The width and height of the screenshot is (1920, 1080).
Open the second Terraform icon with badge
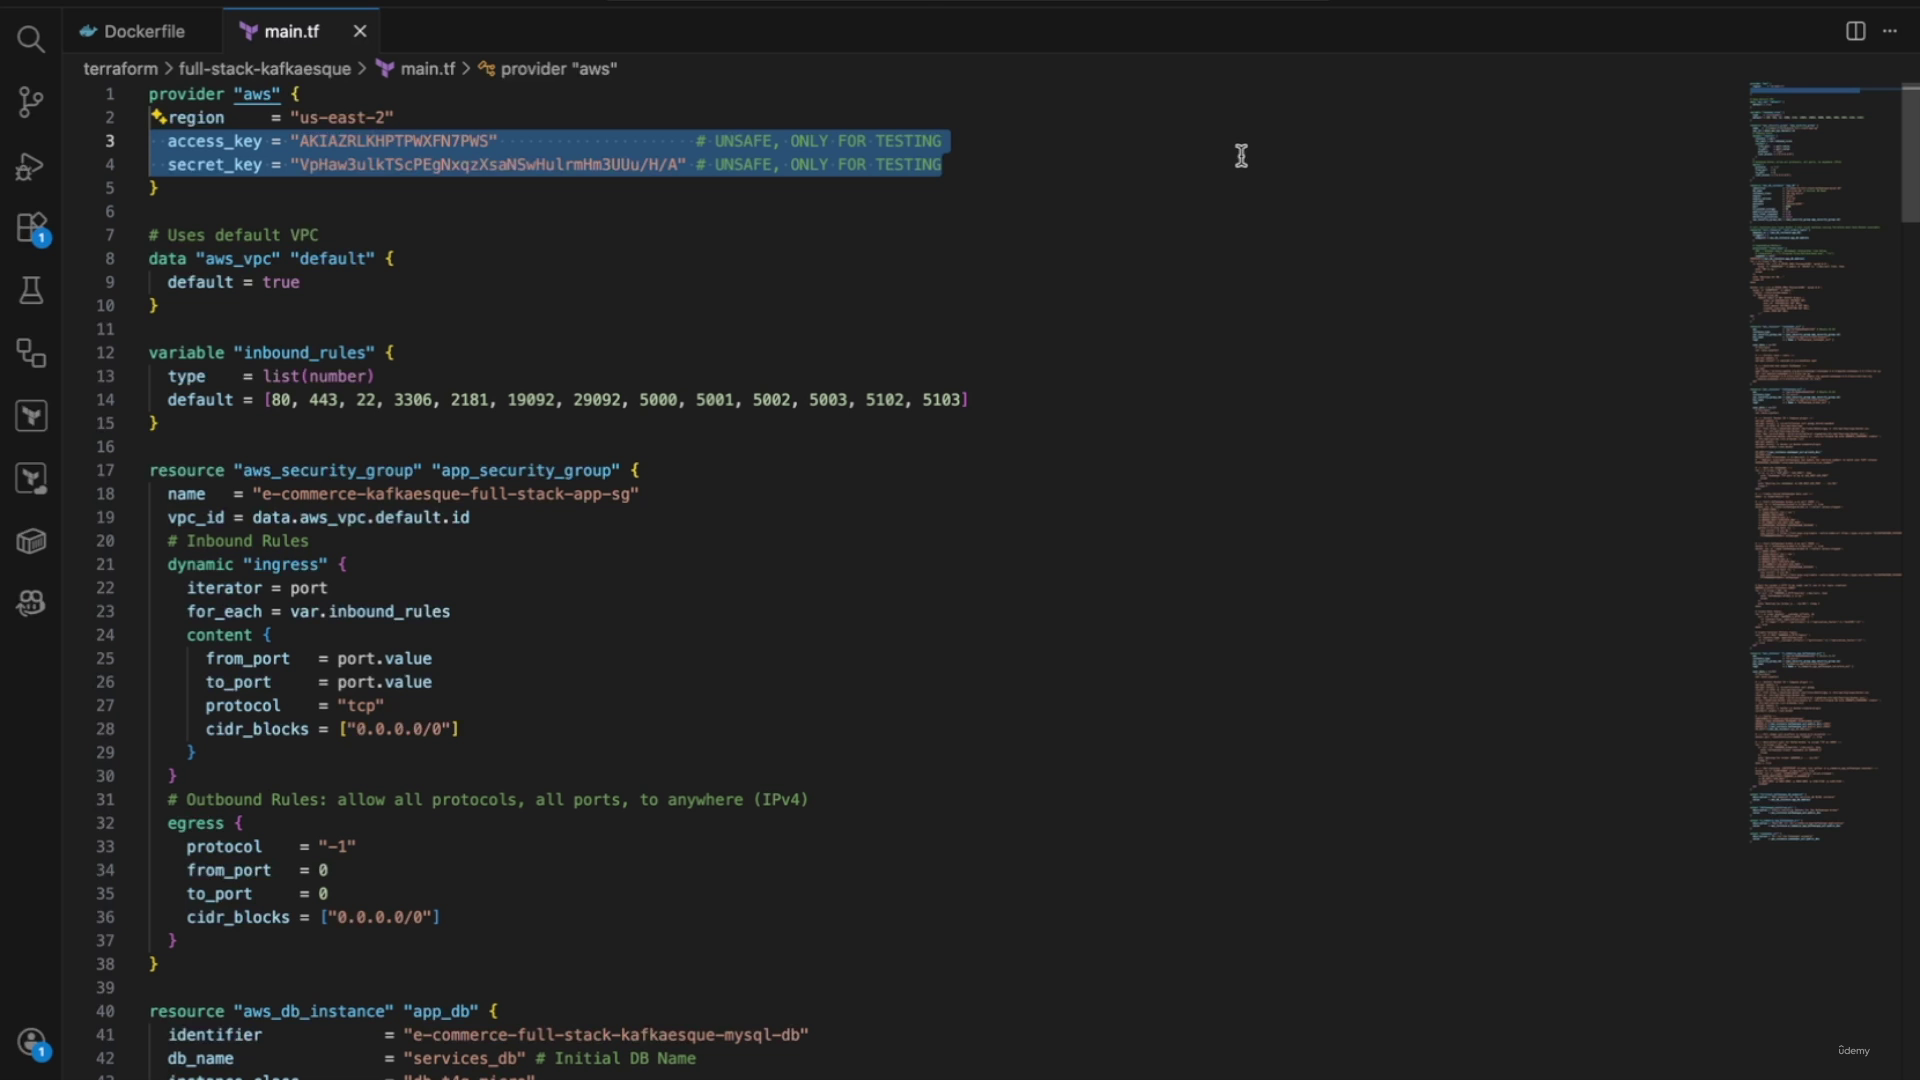[x=31, y=479]
